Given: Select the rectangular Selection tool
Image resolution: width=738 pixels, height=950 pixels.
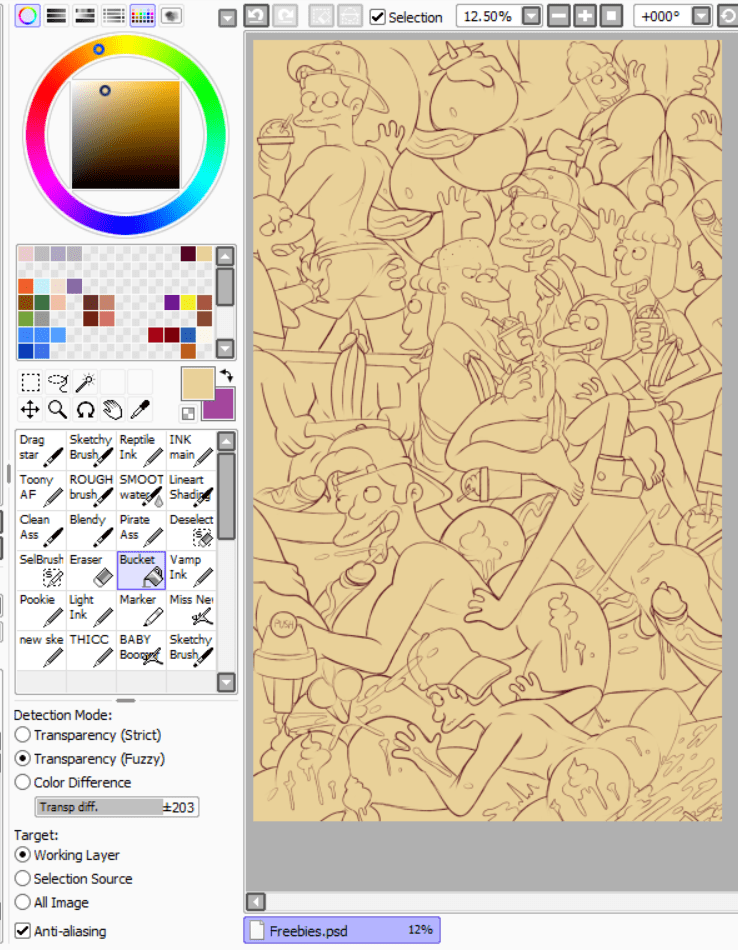Looking at the screenshot, I should pos(30,382).
